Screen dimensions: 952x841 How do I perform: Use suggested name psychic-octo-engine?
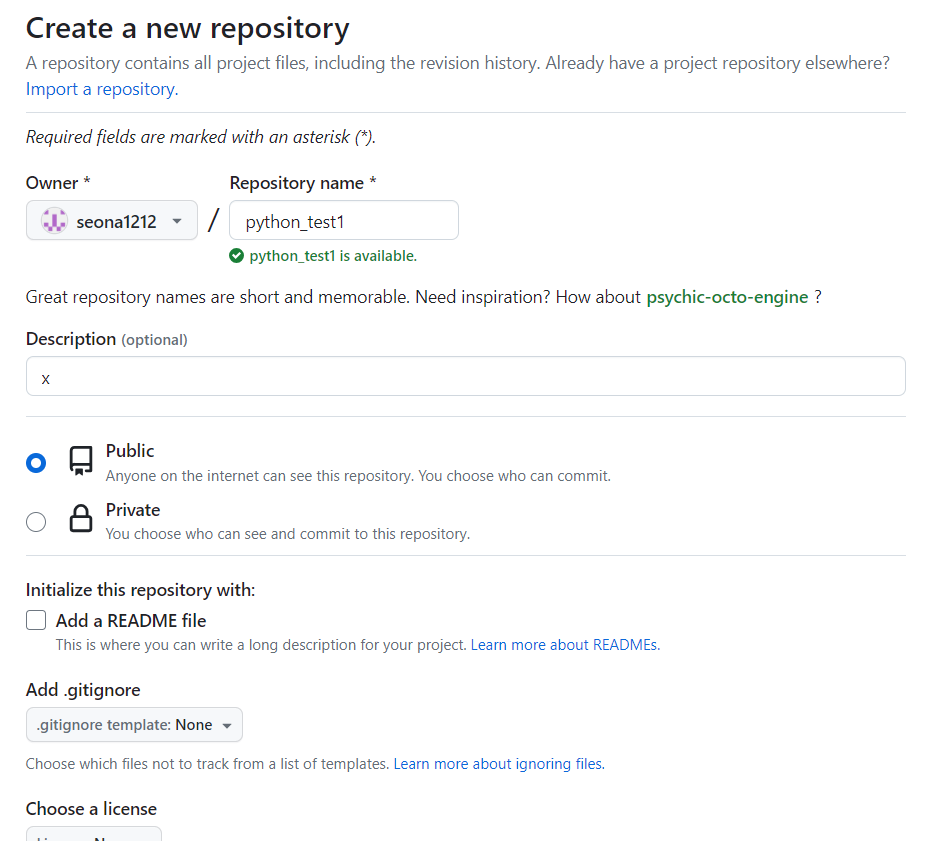coord(727,297)
